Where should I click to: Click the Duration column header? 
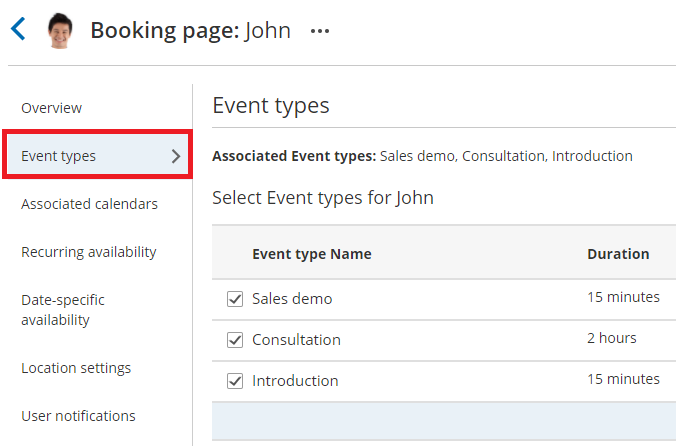tap(617, 254)
